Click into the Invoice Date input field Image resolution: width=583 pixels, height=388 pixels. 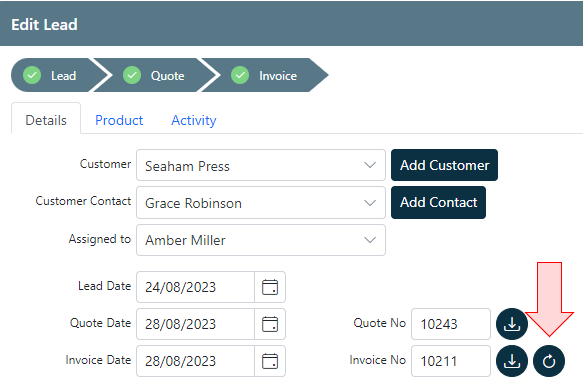pyautogui.click(x=196, y=361)
